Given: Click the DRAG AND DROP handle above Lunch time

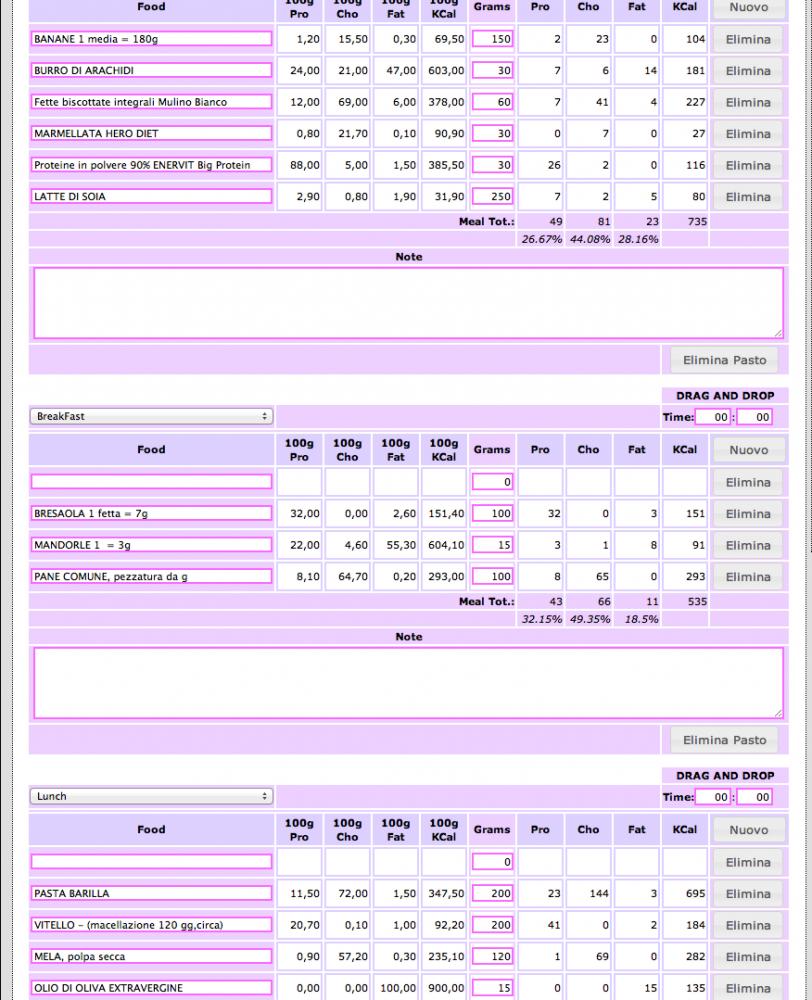Looking at the screenshot, I should click(725, 776).
